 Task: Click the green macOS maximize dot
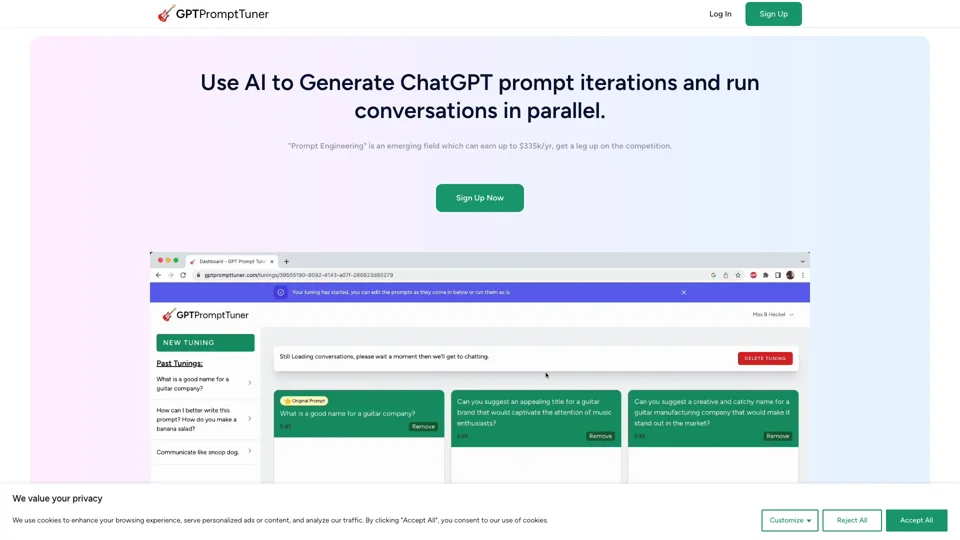tap(176, 261)
